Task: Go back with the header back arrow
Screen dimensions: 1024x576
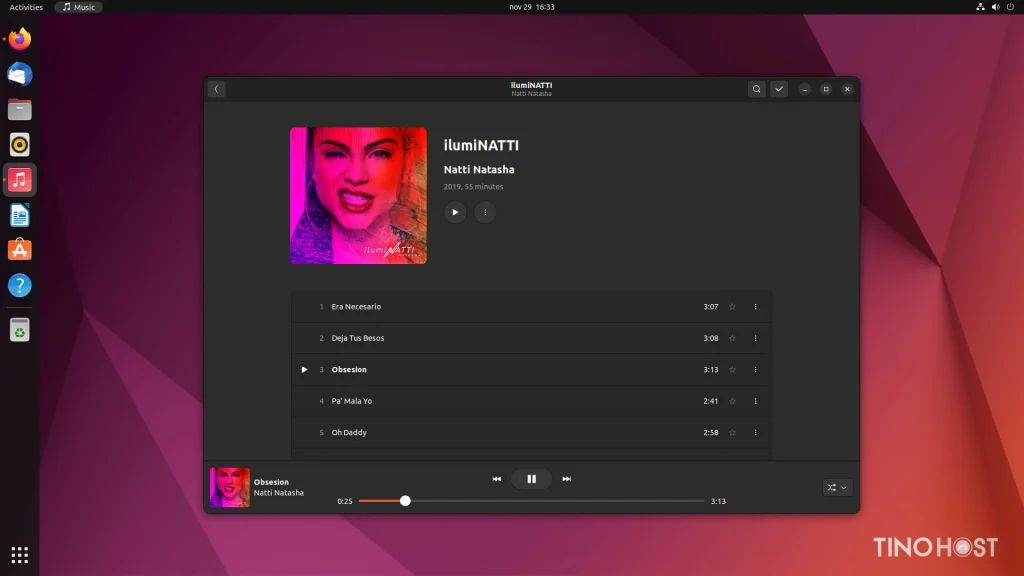Action: 216,89
